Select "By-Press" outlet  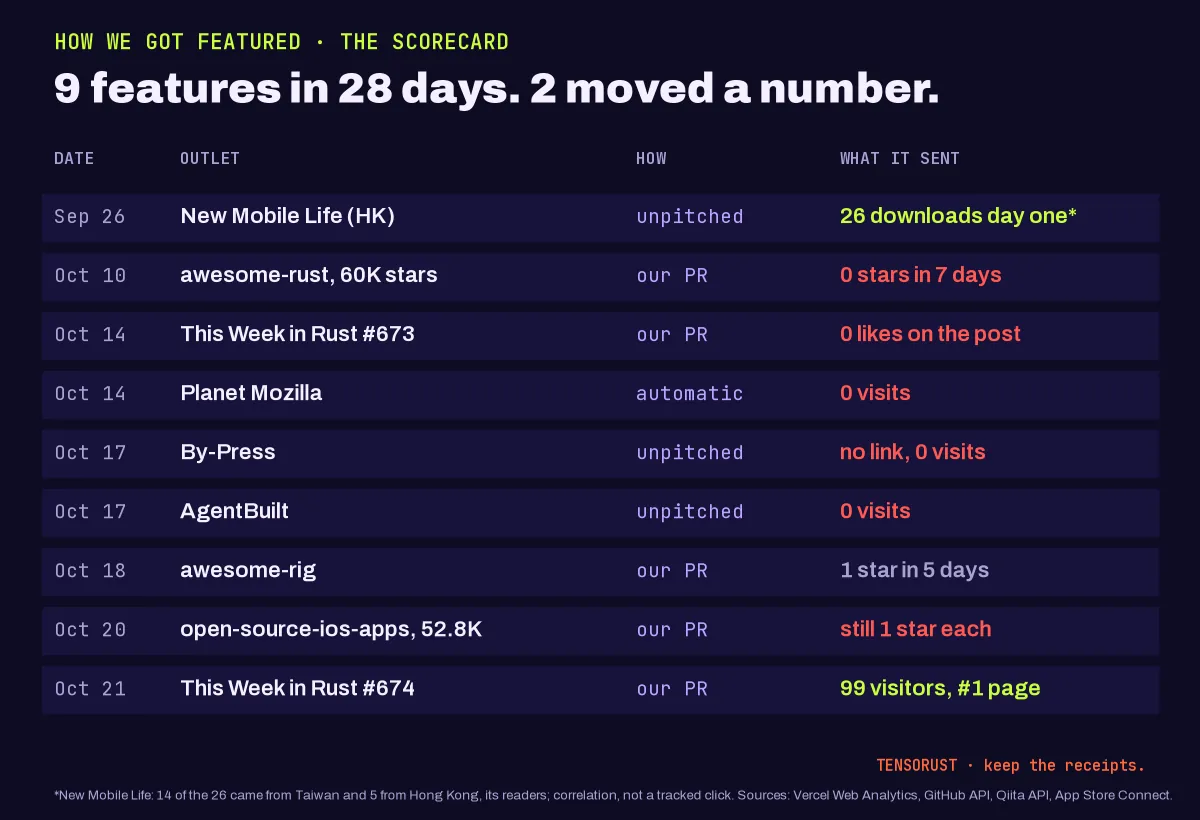[x=228, y=452]
